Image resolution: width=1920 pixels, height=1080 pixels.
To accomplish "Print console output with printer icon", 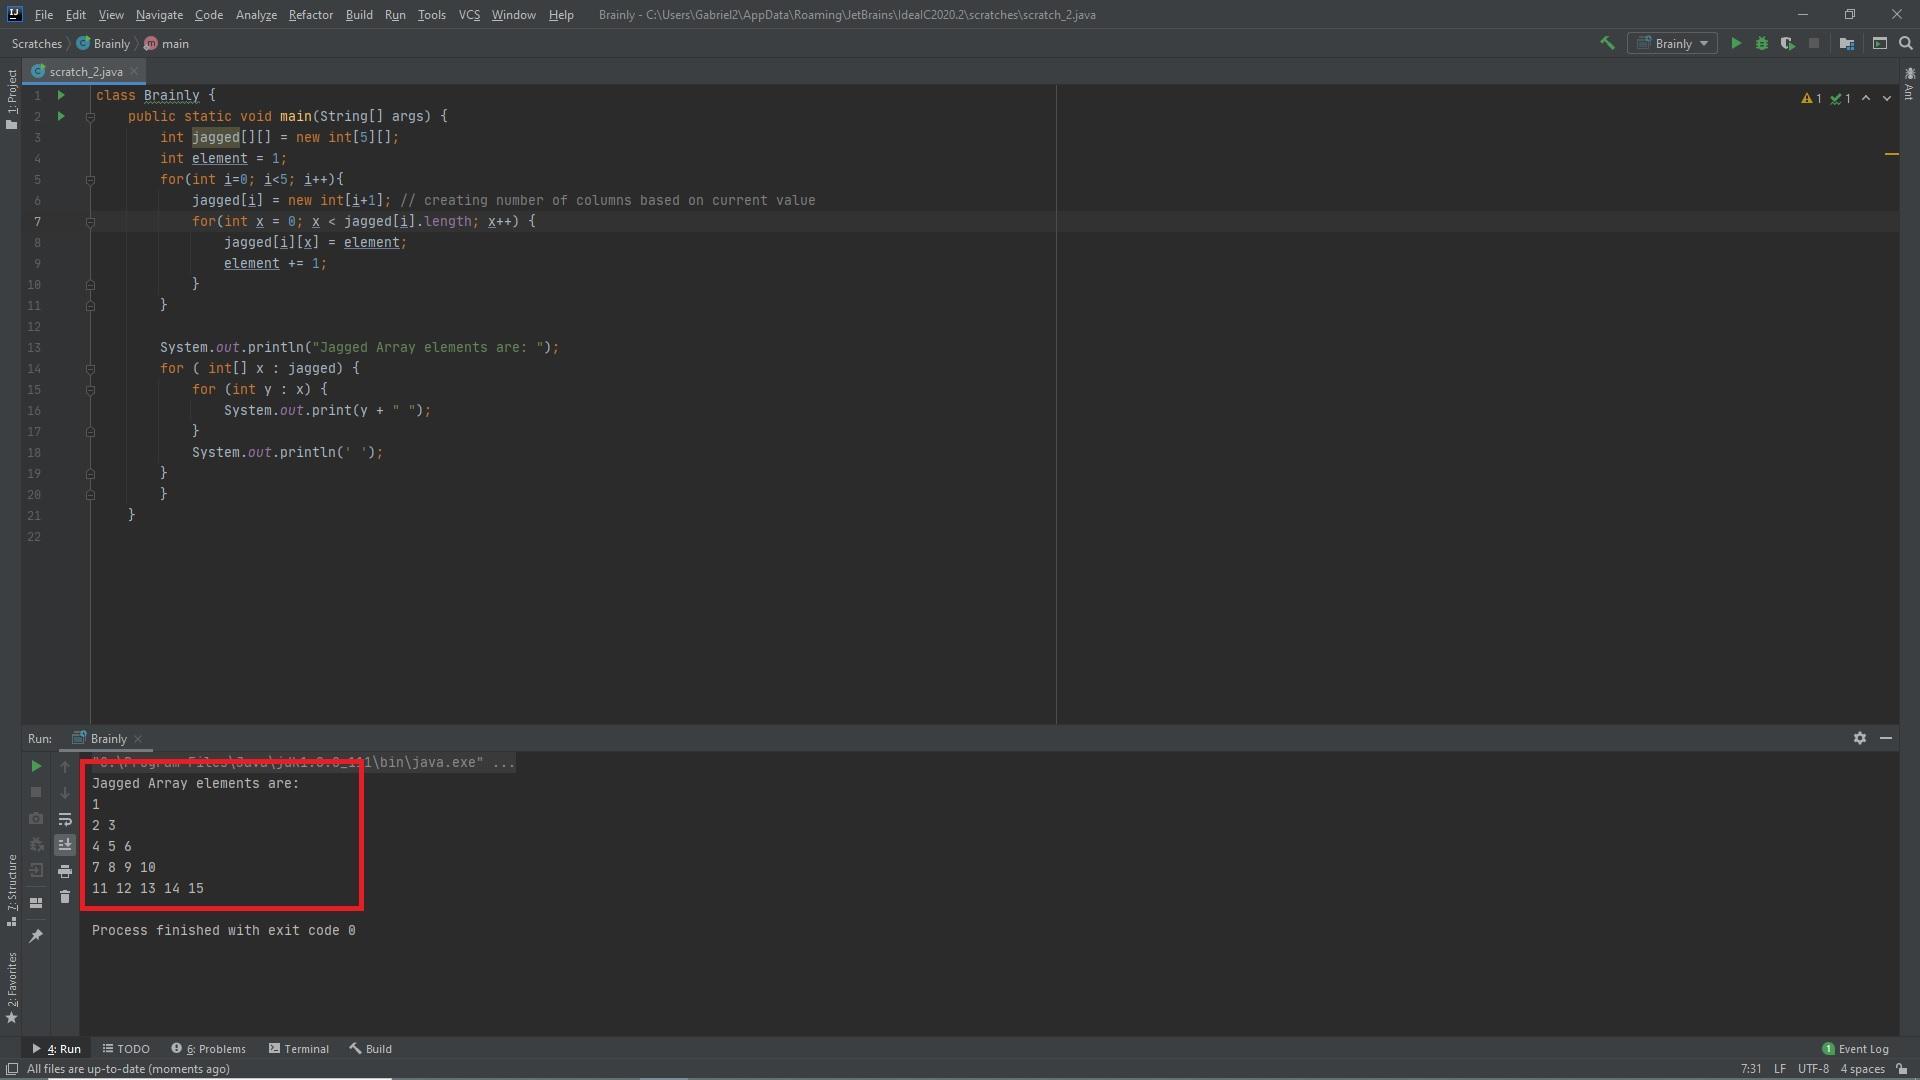I will click(x=65, y=871).
